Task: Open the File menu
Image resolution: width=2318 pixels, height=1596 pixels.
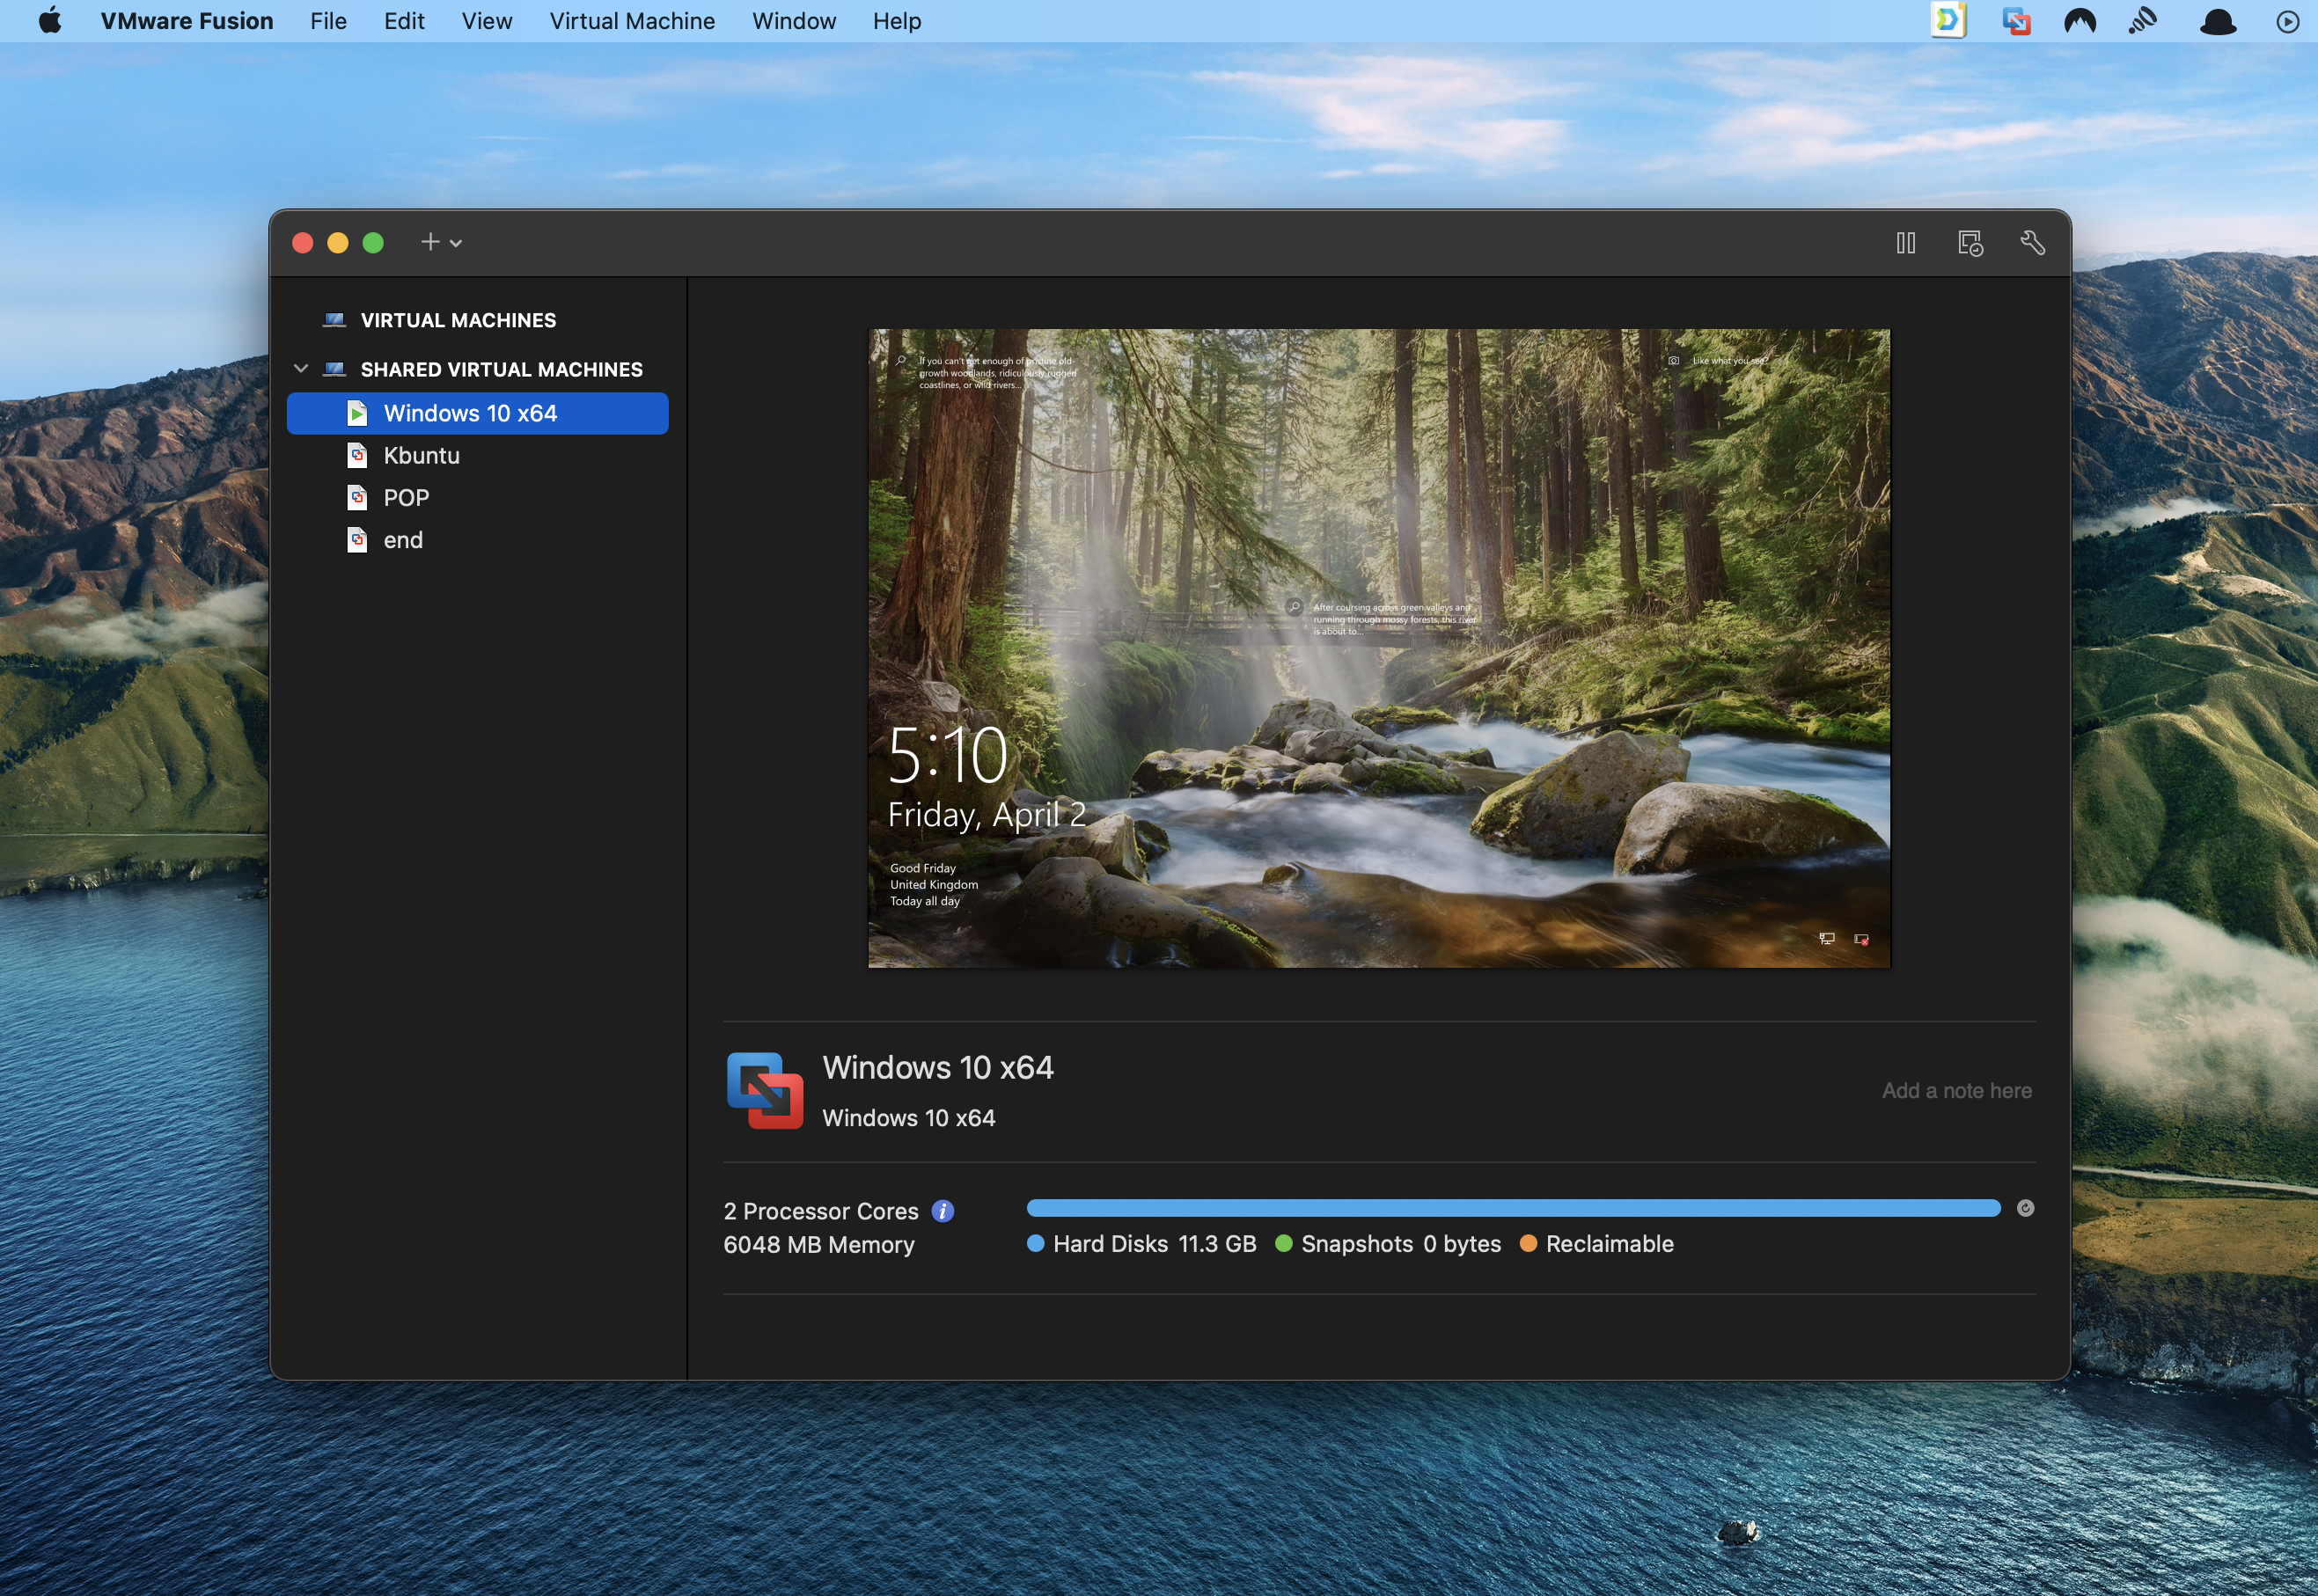Action: [328, 21]
